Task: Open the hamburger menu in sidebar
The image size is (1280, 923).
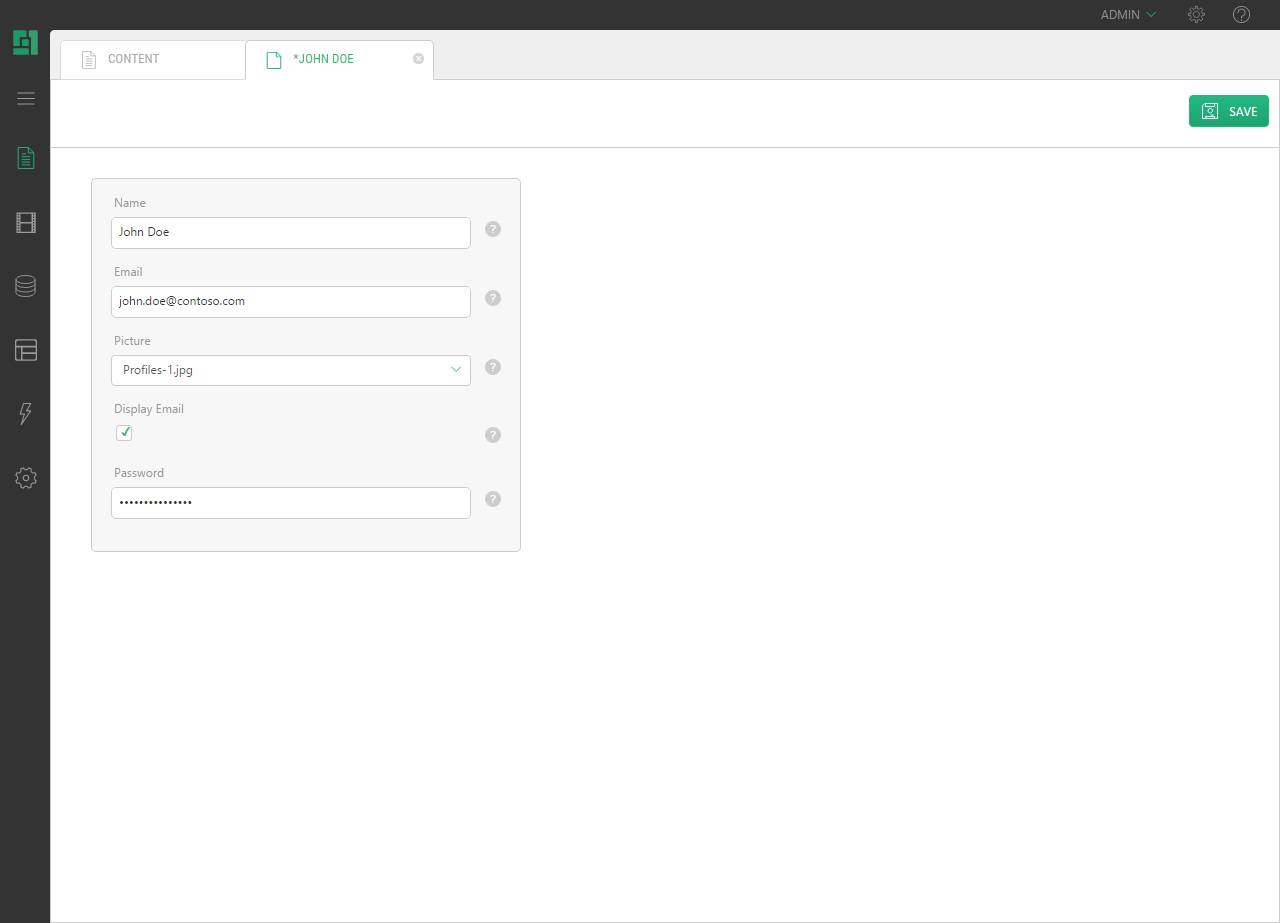Action: point(26,98)
